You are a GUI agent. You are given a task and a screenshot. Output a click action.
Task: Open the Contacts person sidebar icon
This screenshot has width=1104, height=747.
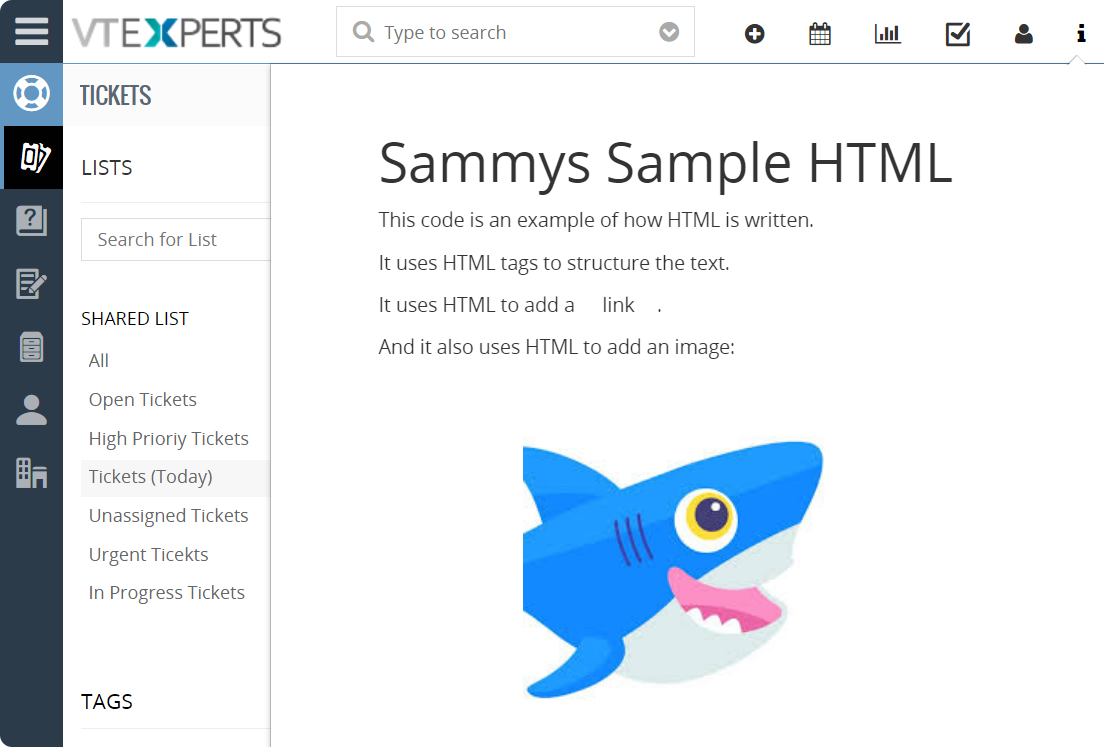tap(32, 410)
